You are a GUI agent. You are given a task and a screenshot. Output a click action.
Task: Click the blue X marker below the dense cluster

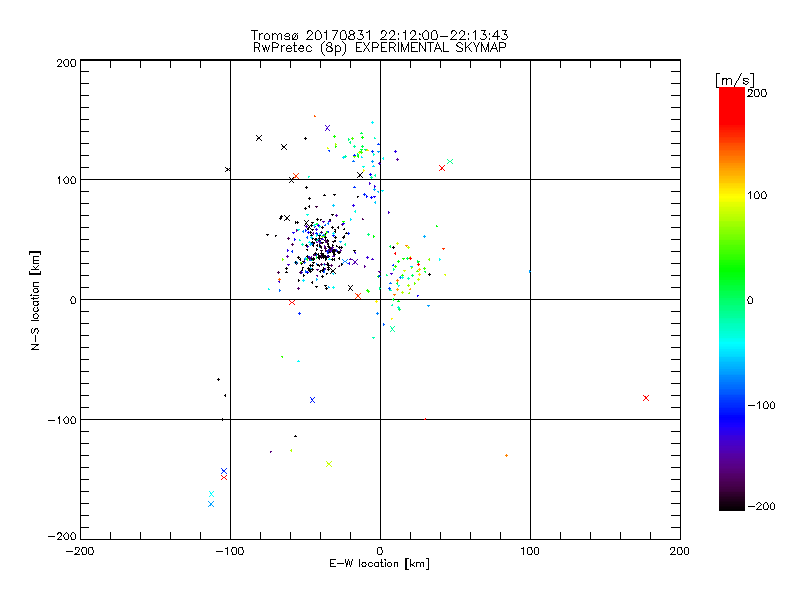[312, 400]
